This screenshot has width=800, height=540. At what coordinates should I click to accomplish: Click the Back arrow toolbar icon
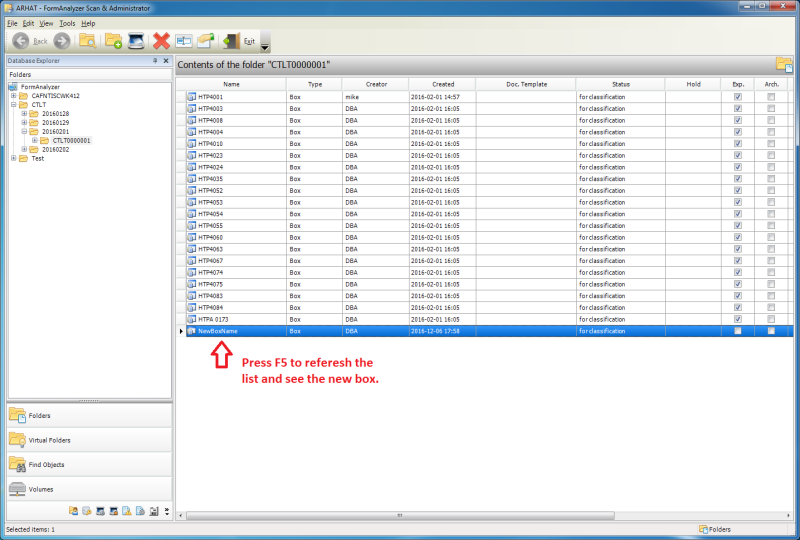pos(21,41)
